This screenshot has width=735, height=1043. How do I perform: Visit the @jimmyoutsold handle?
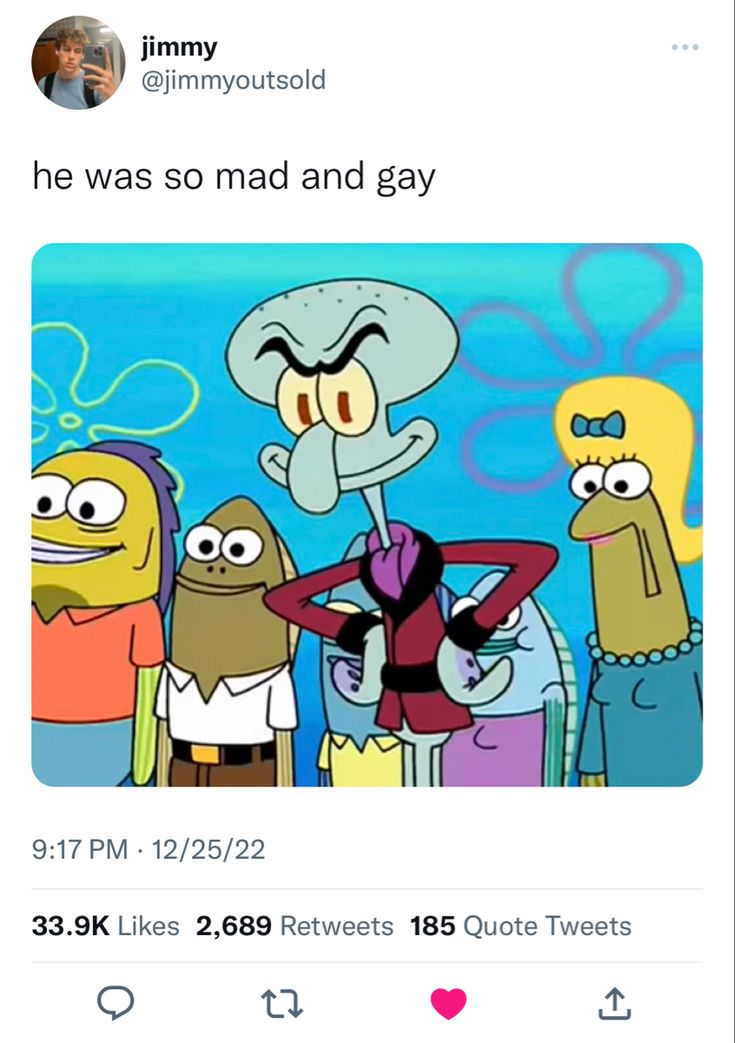(x=233, y=80)
